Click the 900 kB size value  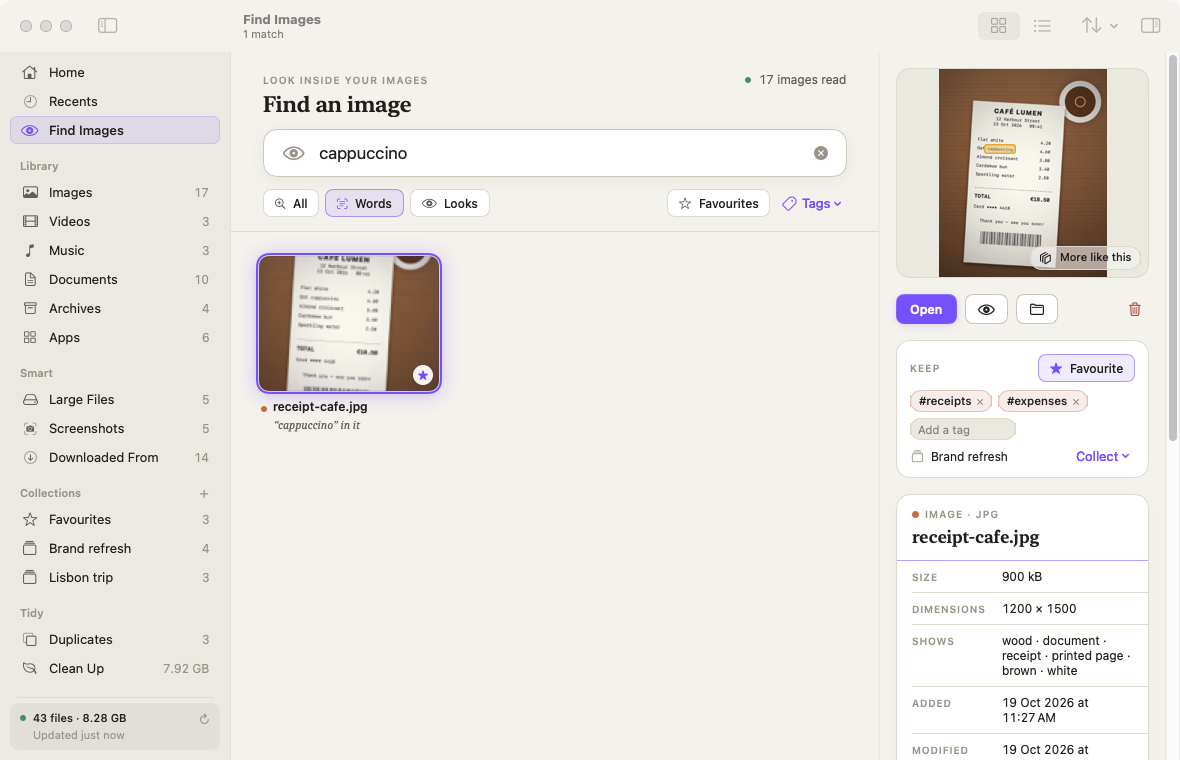(x=1022, y=577)
